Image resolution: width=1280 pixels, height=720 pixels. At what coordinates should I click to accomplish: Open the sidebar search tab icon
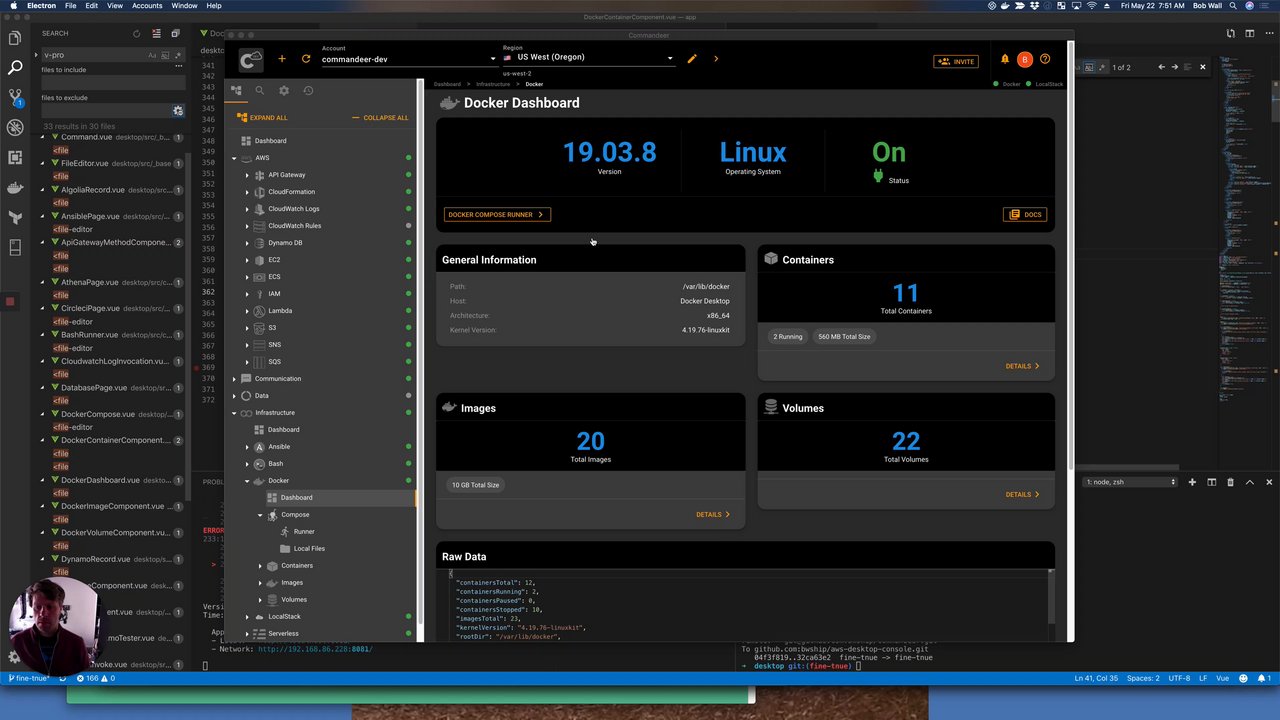click(x=259, y=90)
